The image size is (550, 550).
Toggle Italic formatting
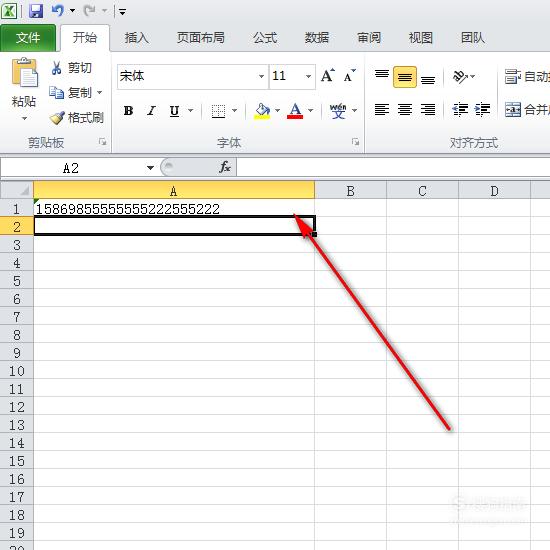(x=151, y=111)
